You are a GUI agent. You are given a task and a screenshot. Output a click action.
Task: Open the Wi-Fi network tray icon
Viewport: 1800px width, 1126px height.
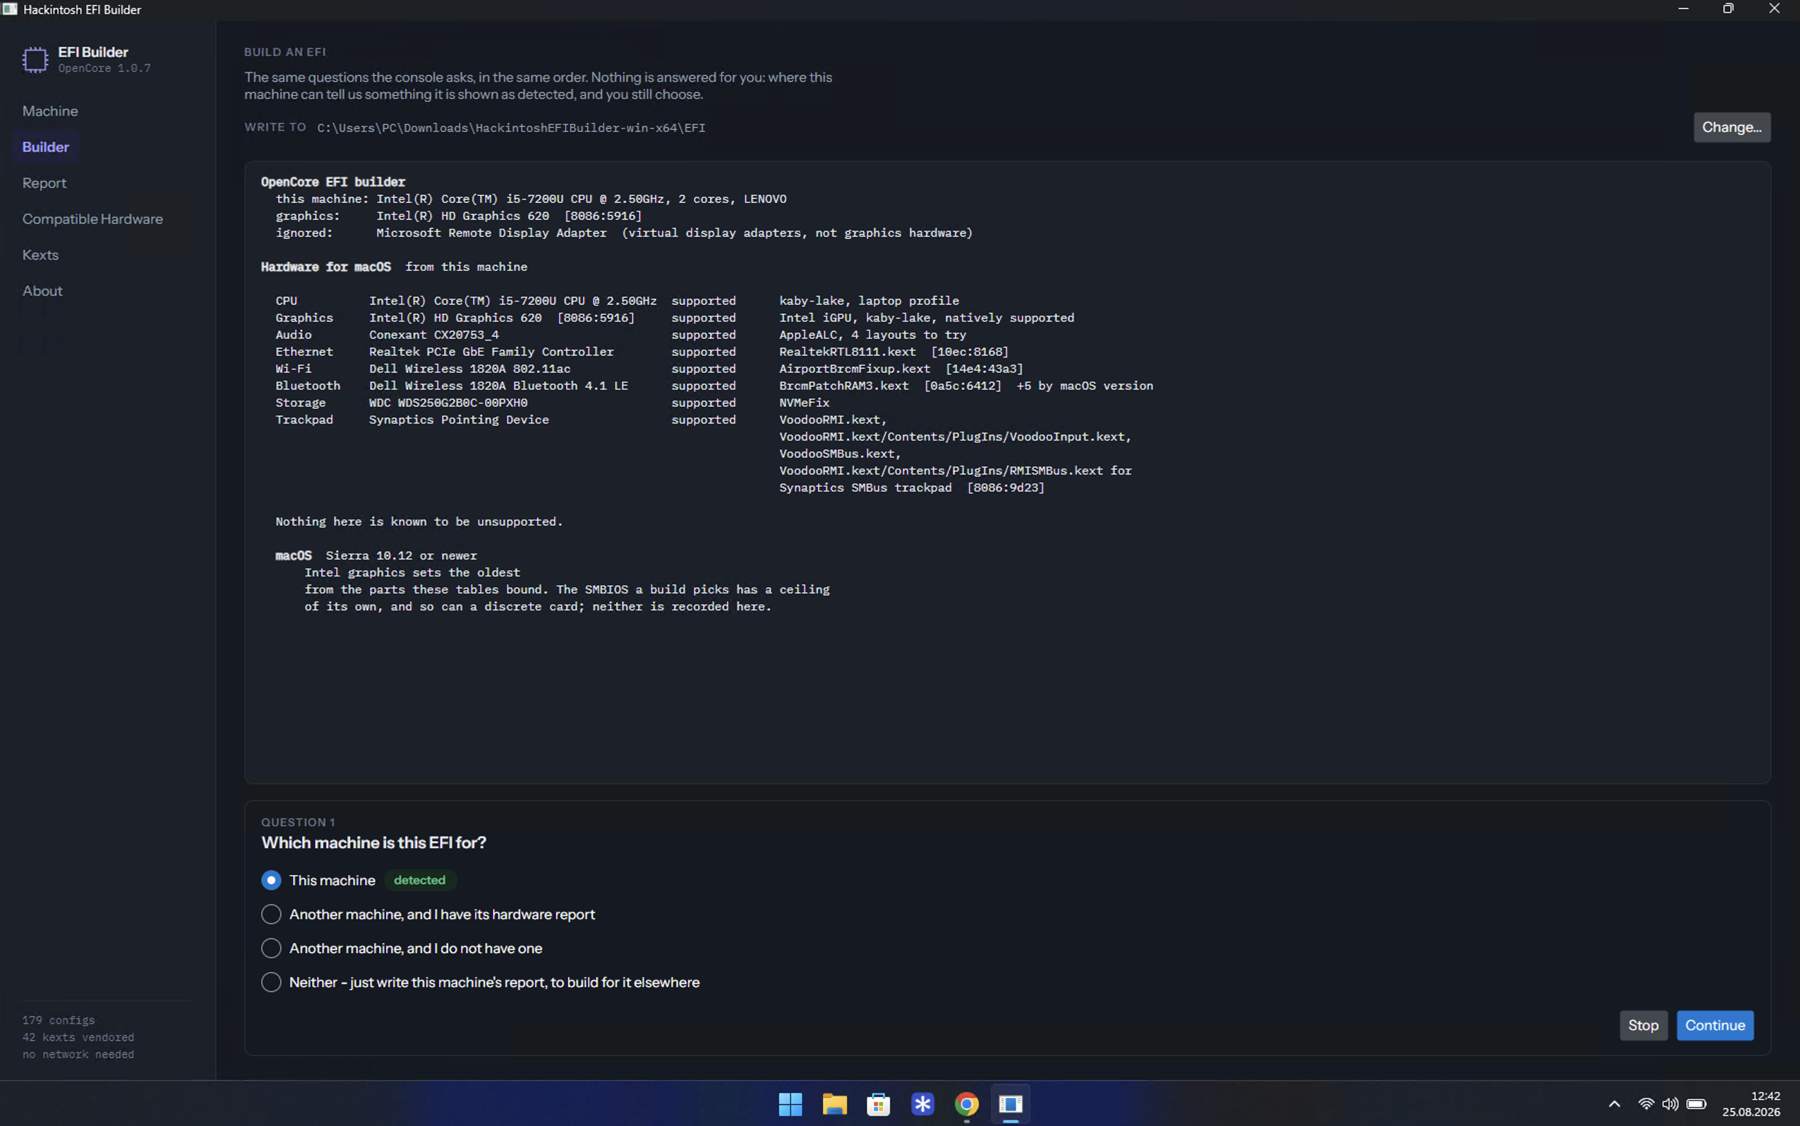pyautogui.click(x=1646, y=1104)
